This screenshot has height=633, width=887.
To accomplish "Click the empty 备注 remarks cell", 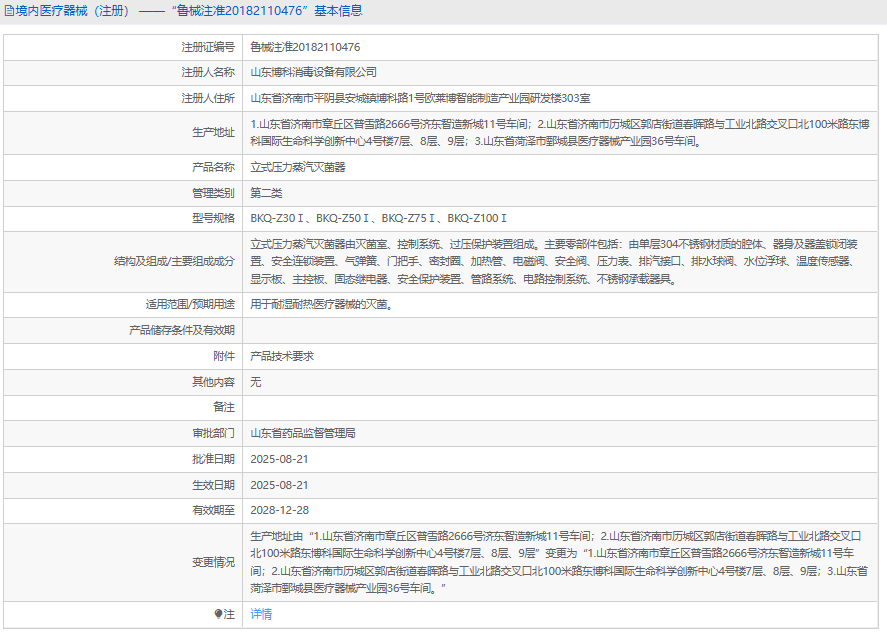I will pos(560,407).
